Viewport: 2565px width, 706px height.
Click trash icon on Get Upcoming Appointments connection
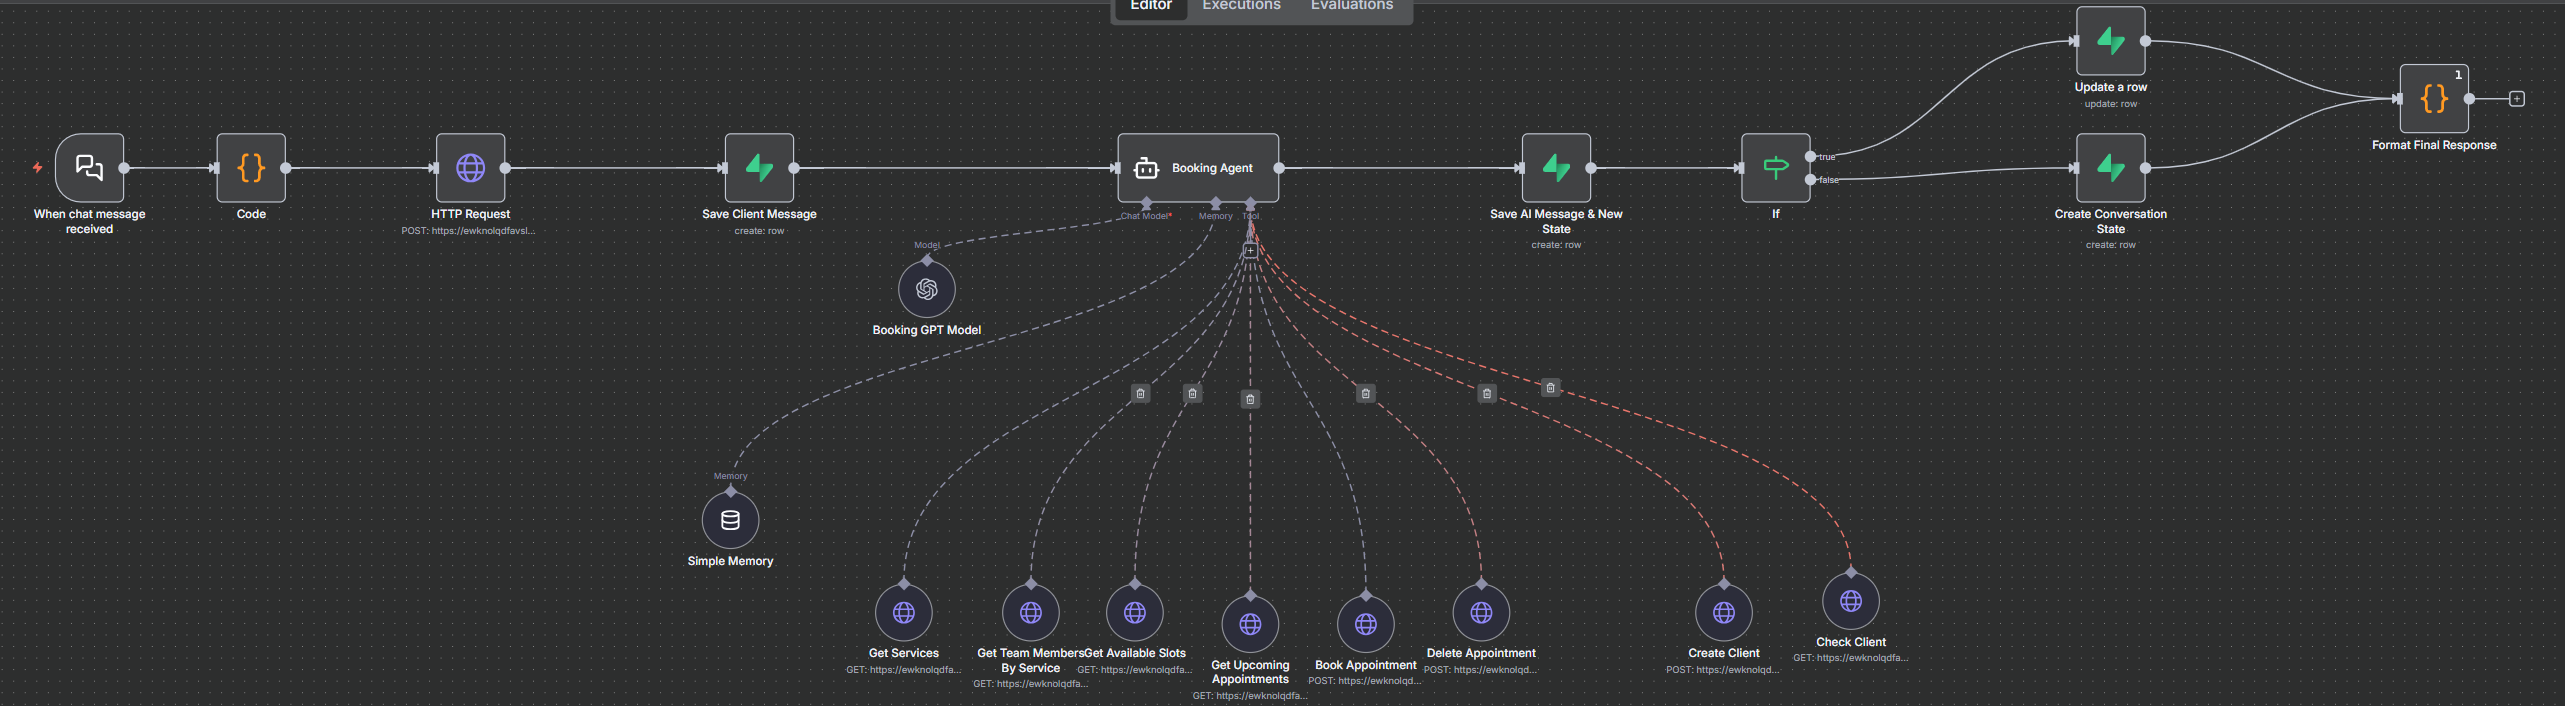click(1250, 399)
